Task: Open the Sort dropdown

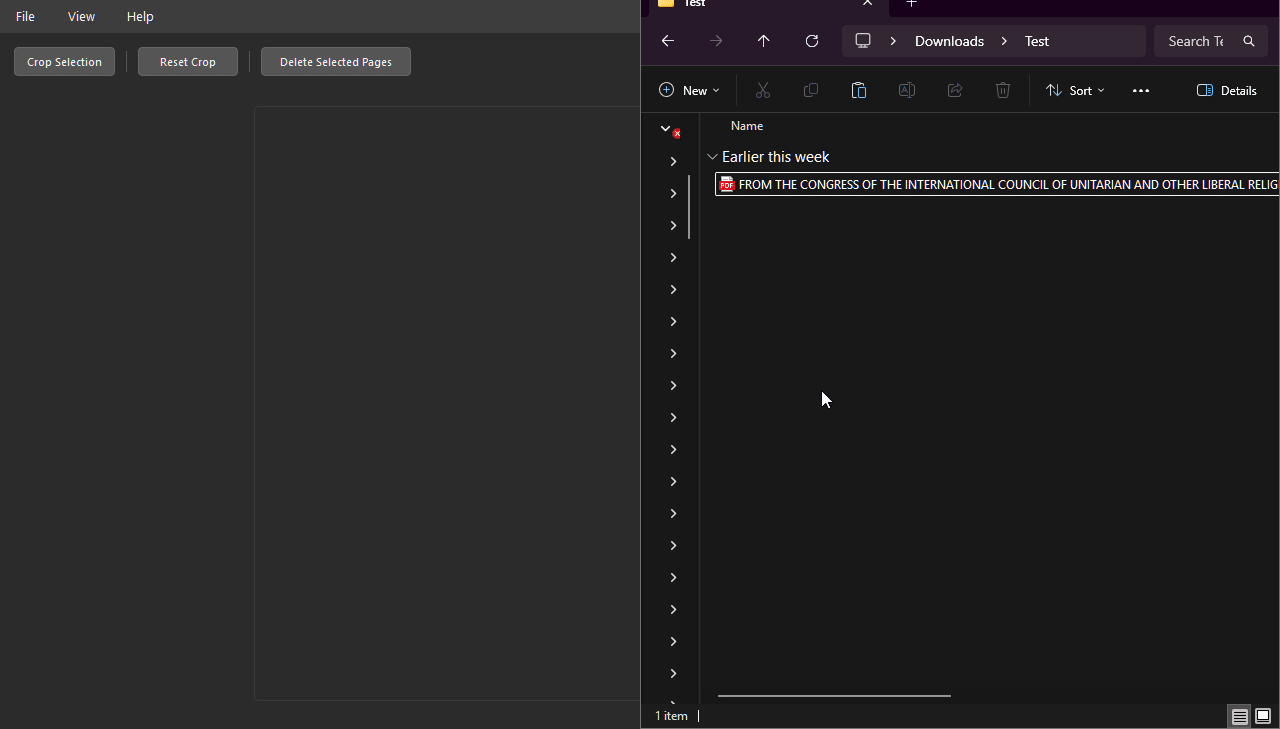Action: (x=1075, y=90)
